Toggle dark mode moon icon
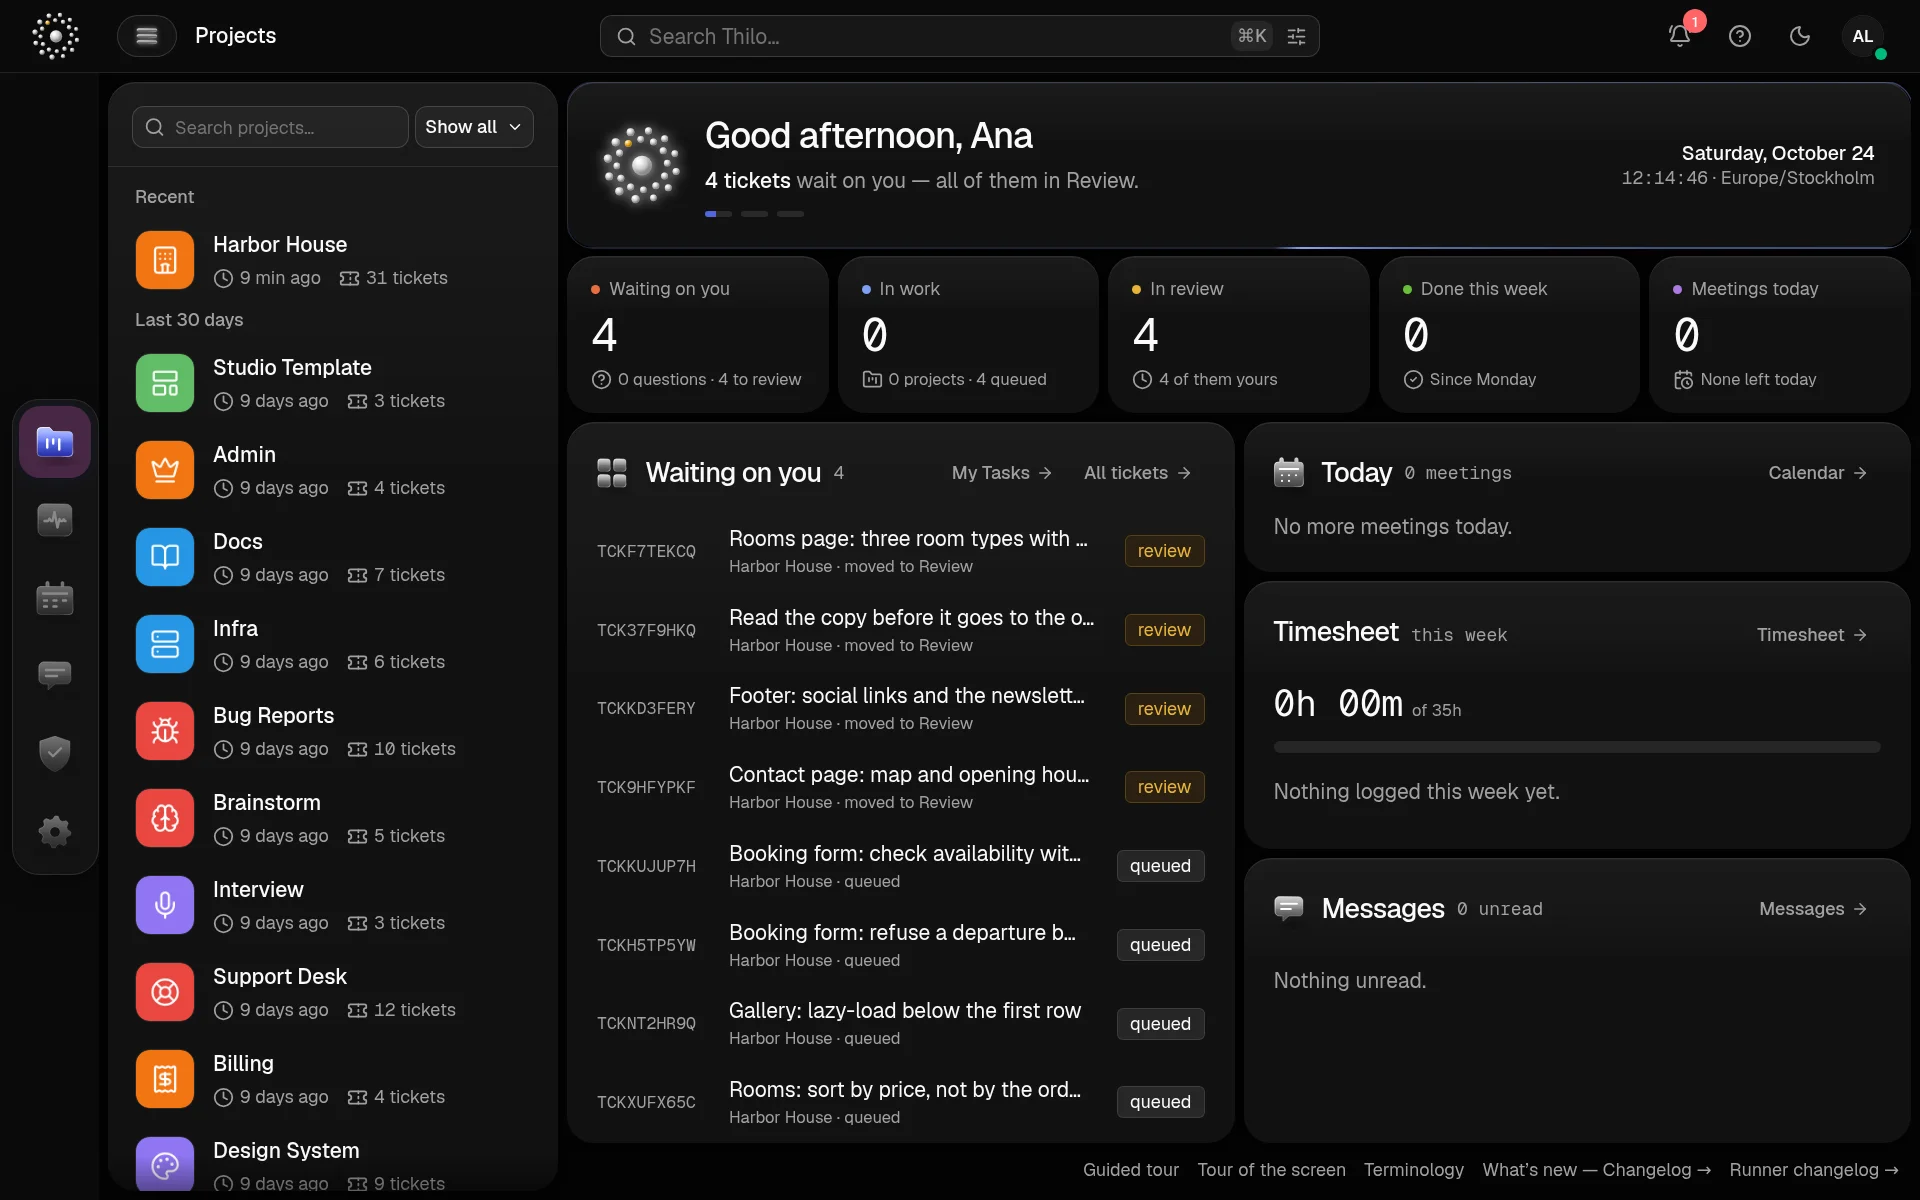 (1800, 36)
